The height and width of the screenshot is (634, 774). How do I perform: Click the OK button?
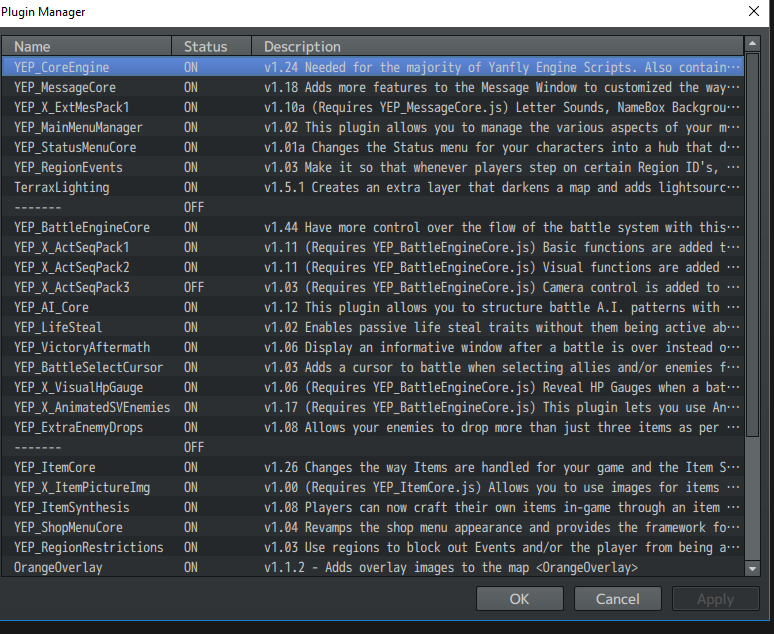[x=519, y=598]
